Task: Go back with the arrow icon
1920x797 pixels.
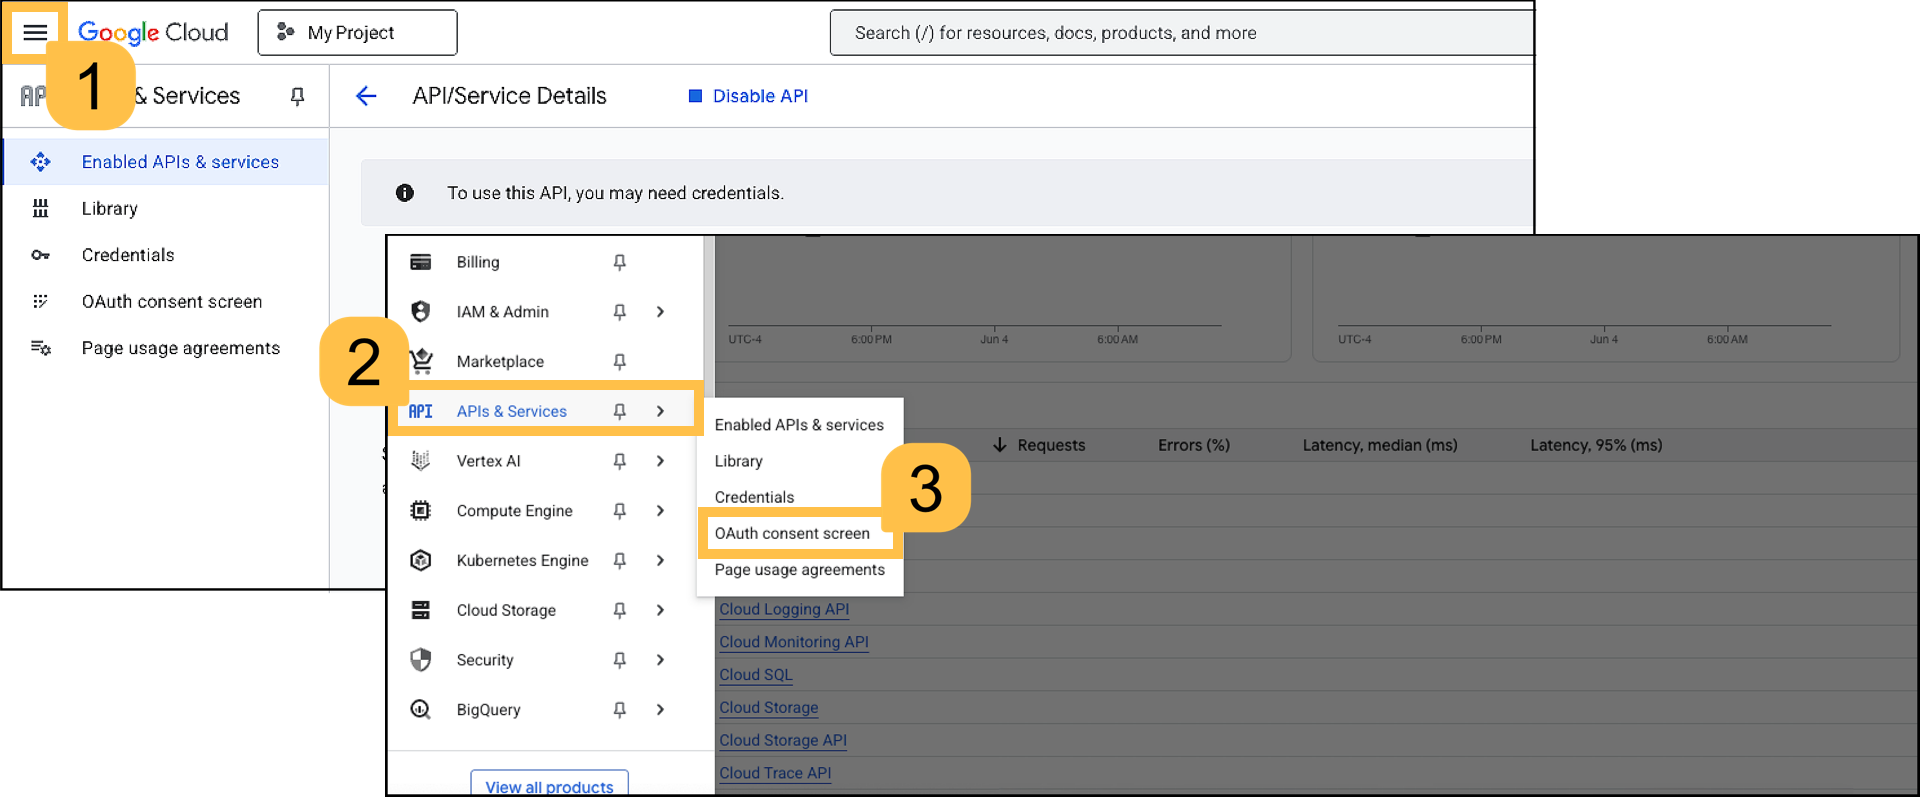Action: point(366,96)
